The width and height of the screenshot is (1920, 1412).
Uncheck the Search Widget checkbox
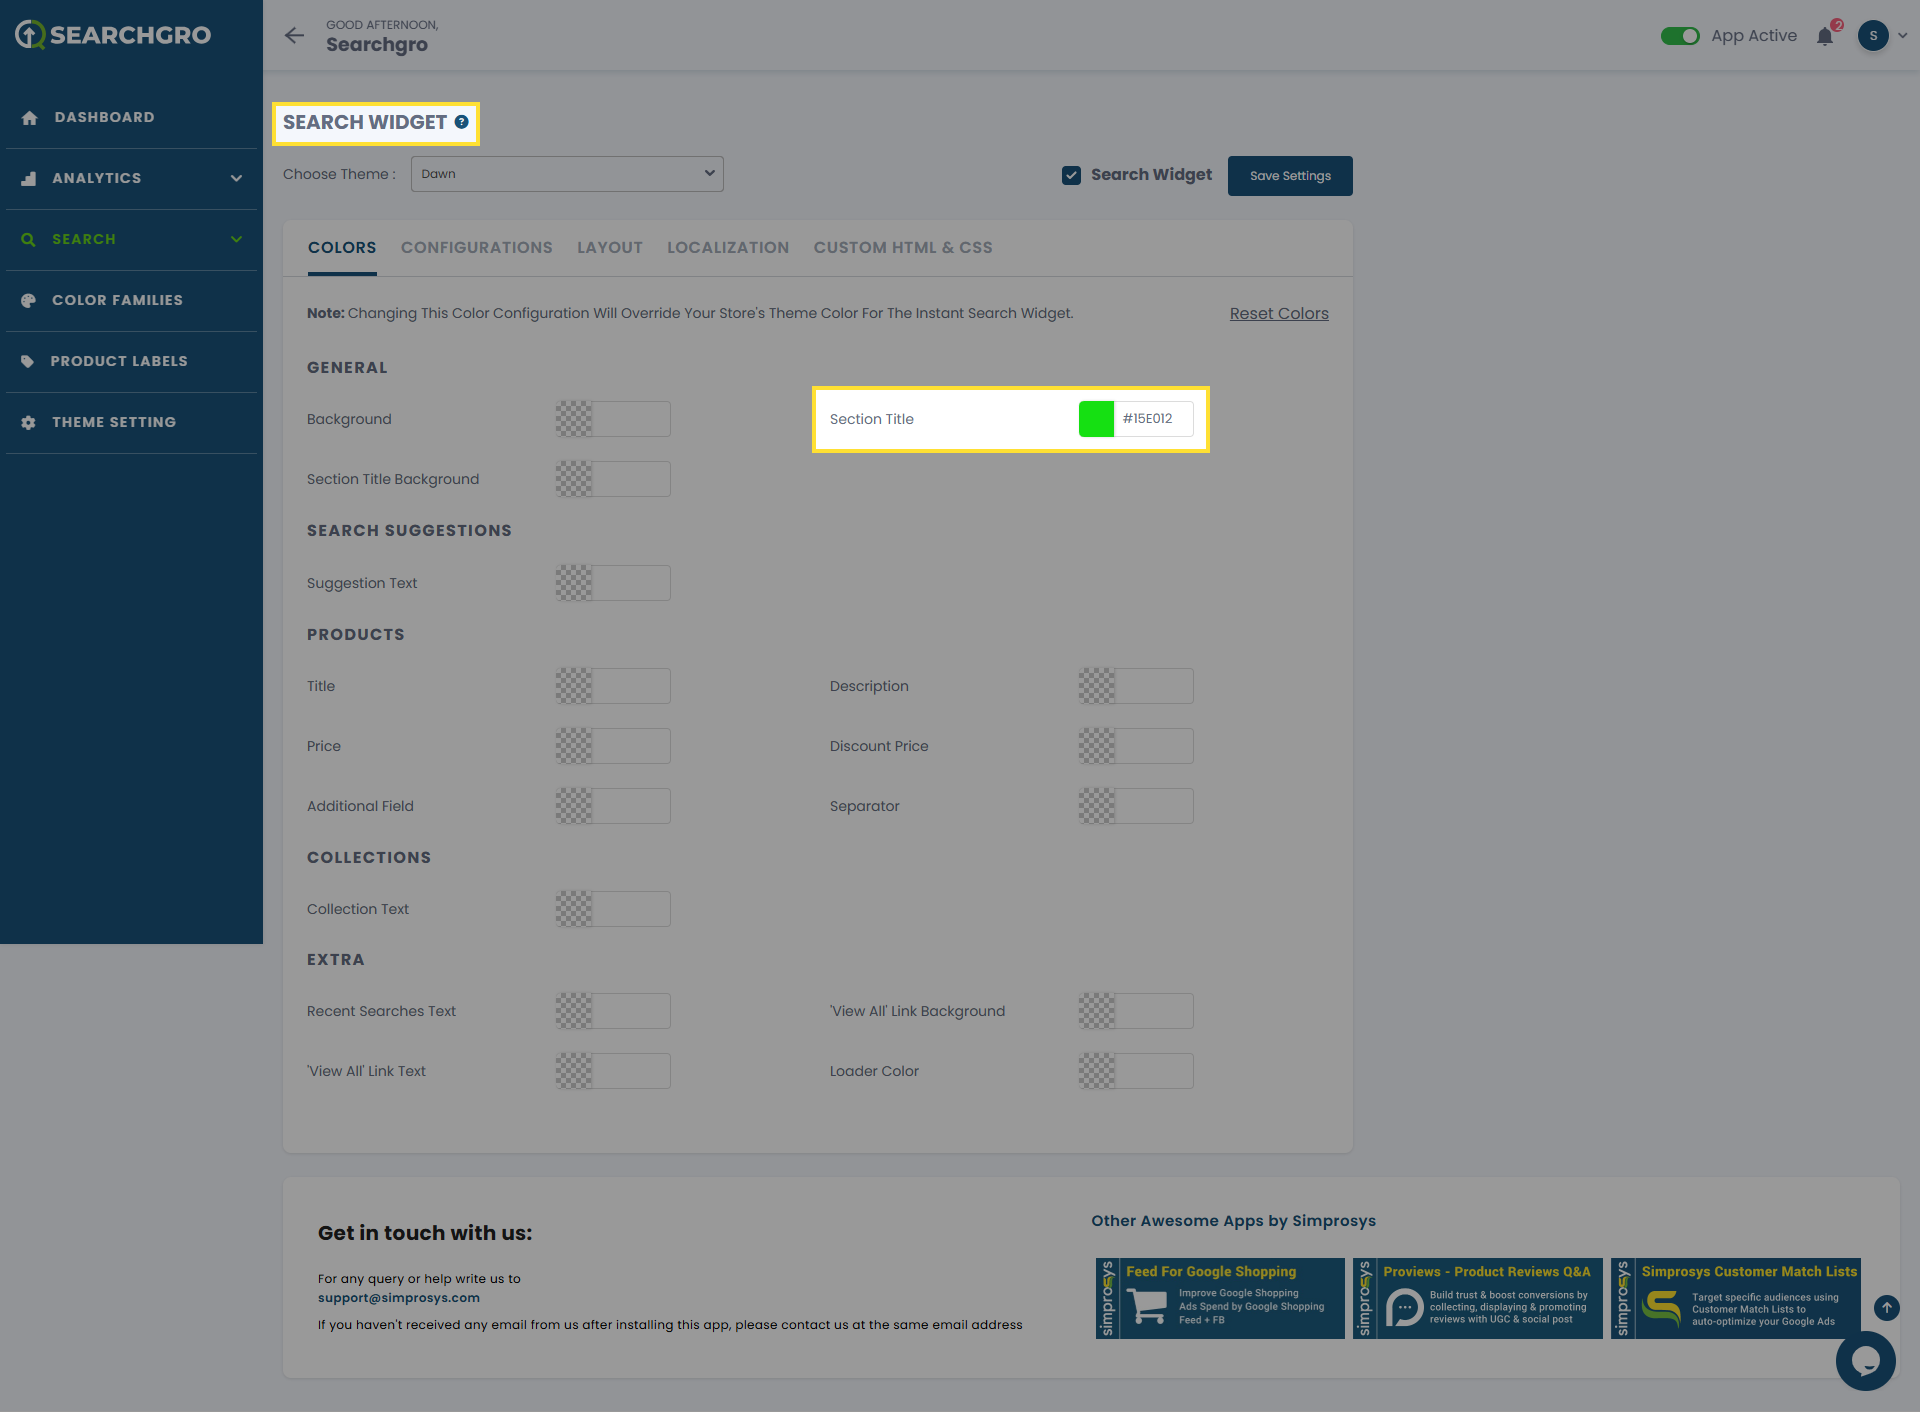click(1071, 175)
